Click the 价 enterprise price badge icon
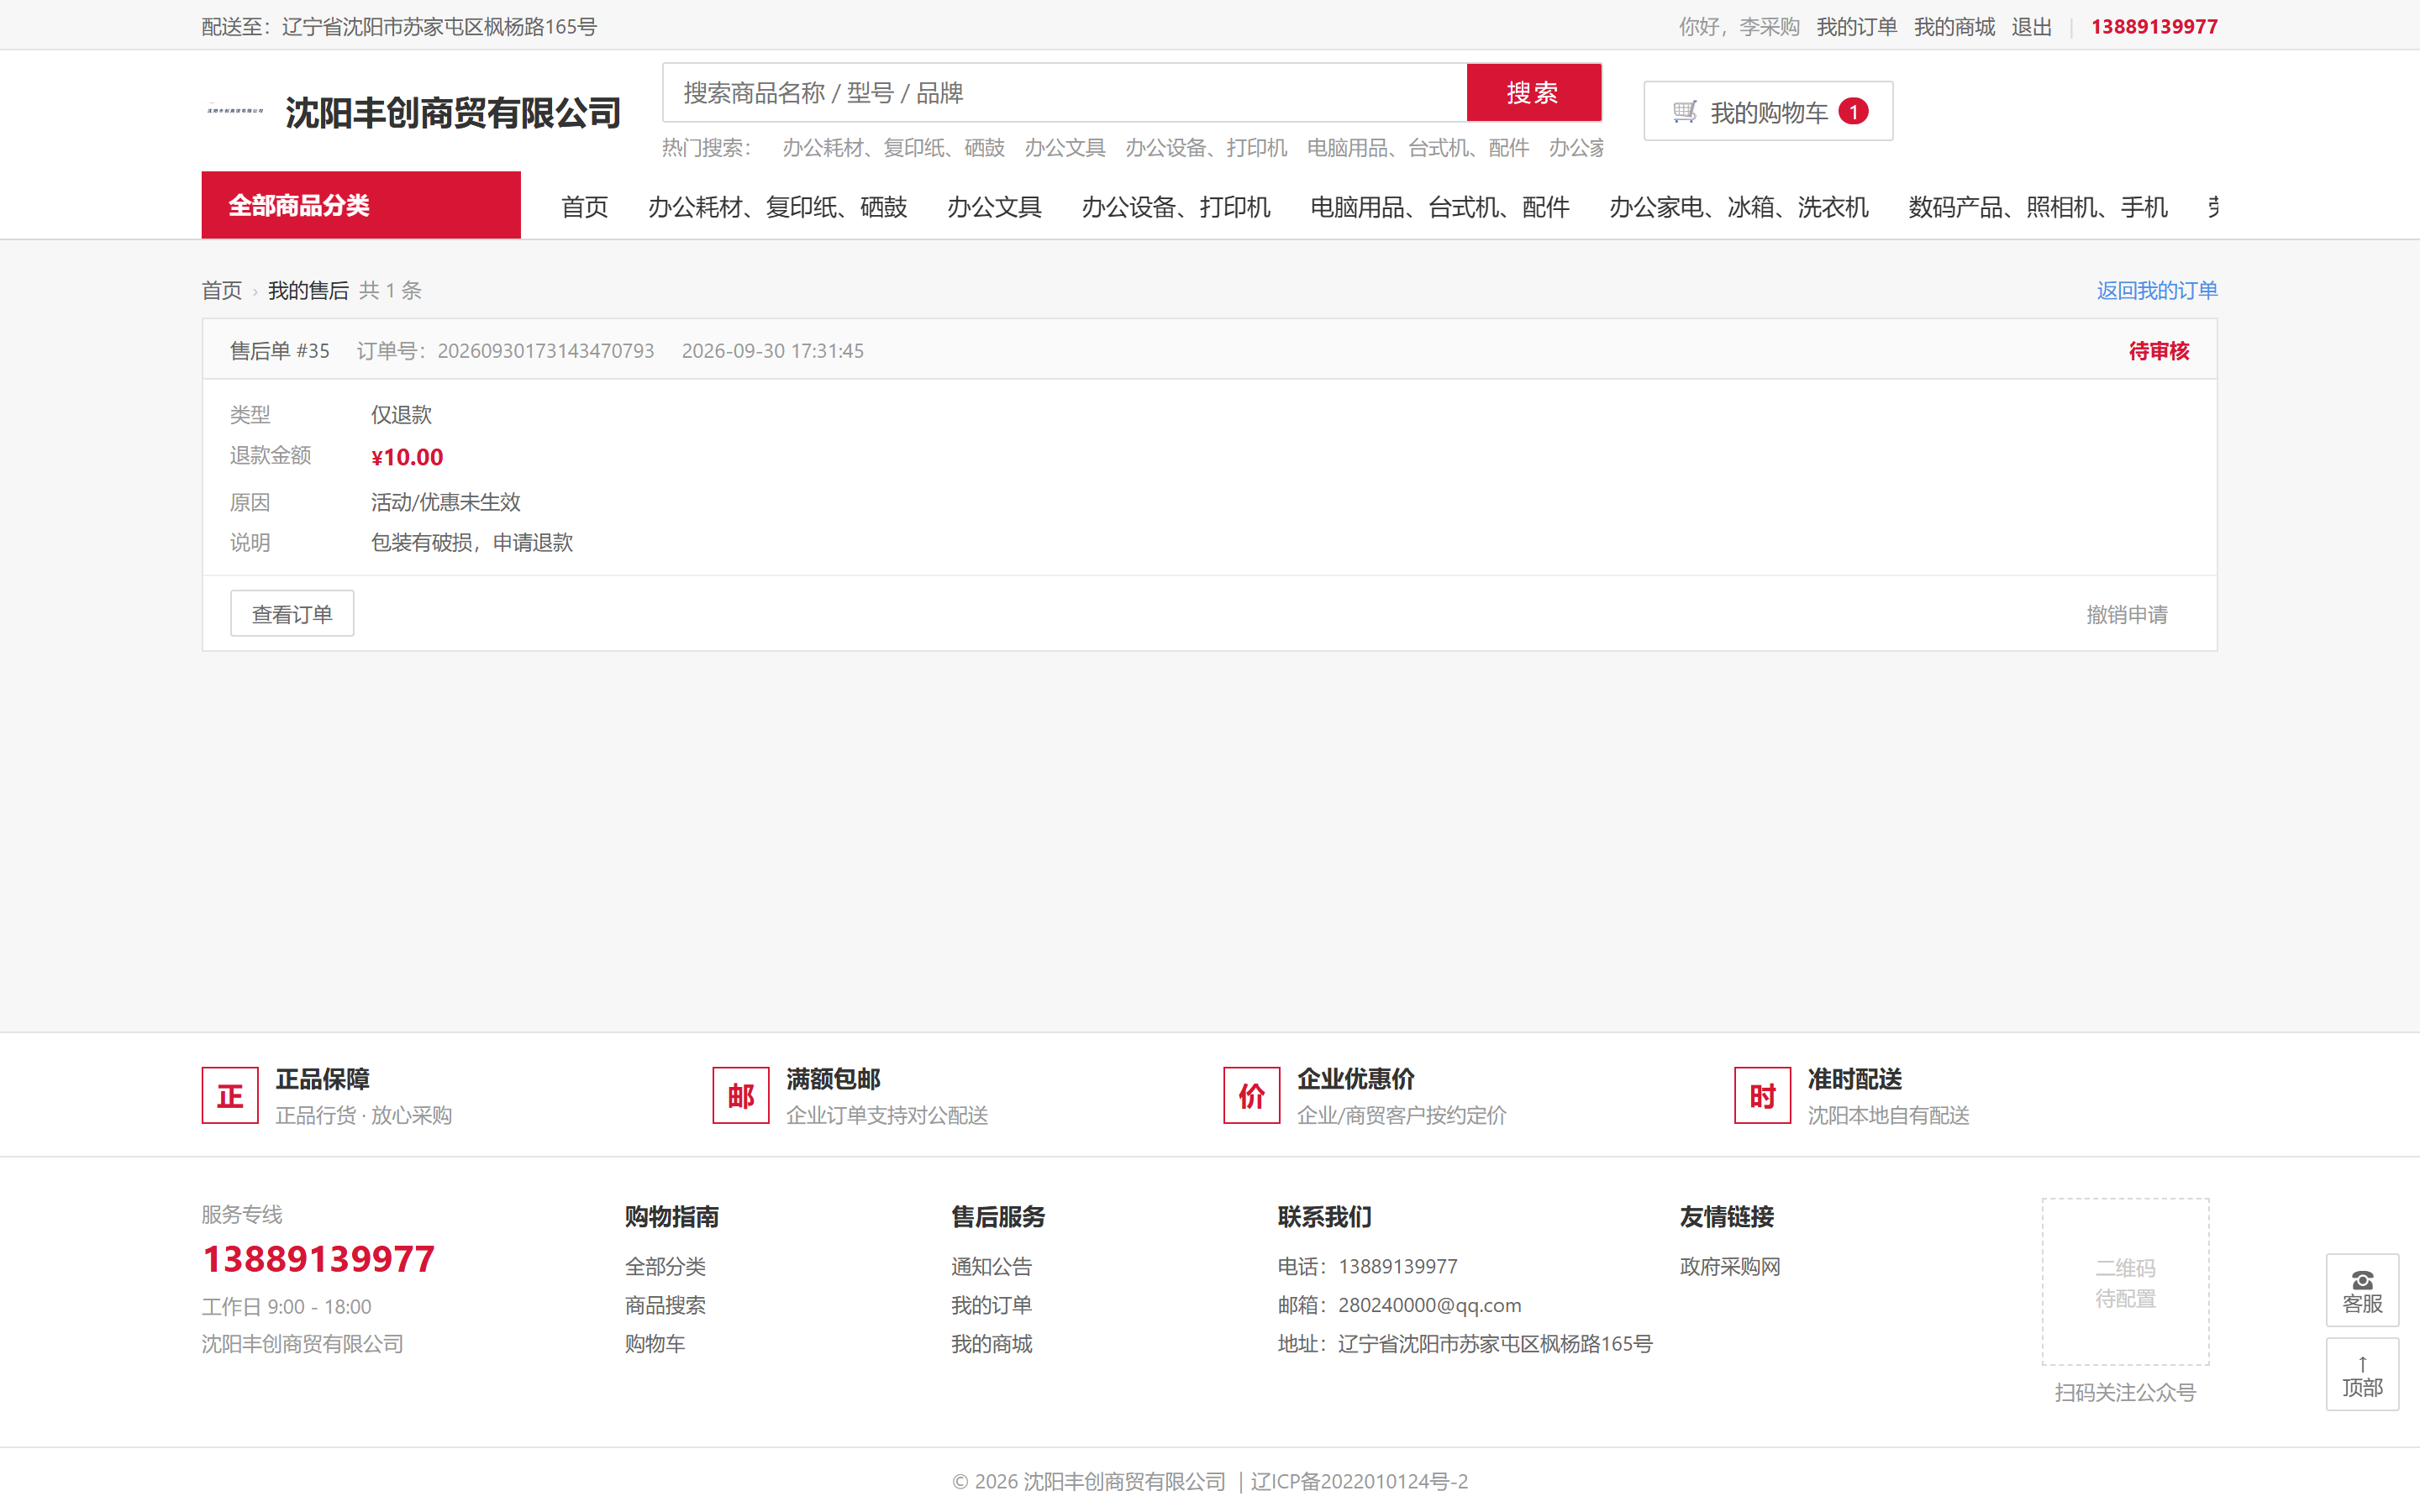The image size is (2420, 1512). pyautogui.click(x=1252, y=1096)
